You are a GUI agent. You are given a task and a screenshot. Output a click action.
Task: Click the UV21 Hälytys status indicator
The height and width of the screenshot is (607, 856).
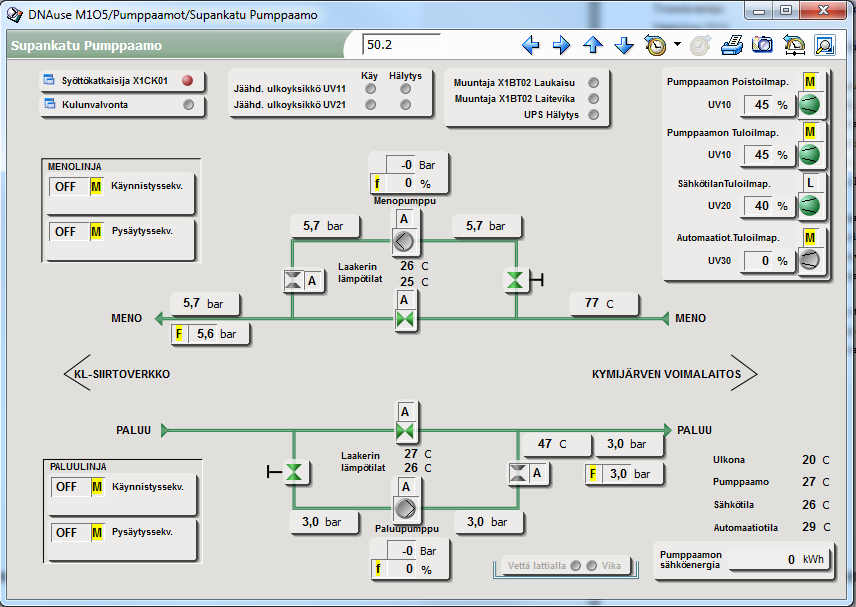click(x=405, y=105)
